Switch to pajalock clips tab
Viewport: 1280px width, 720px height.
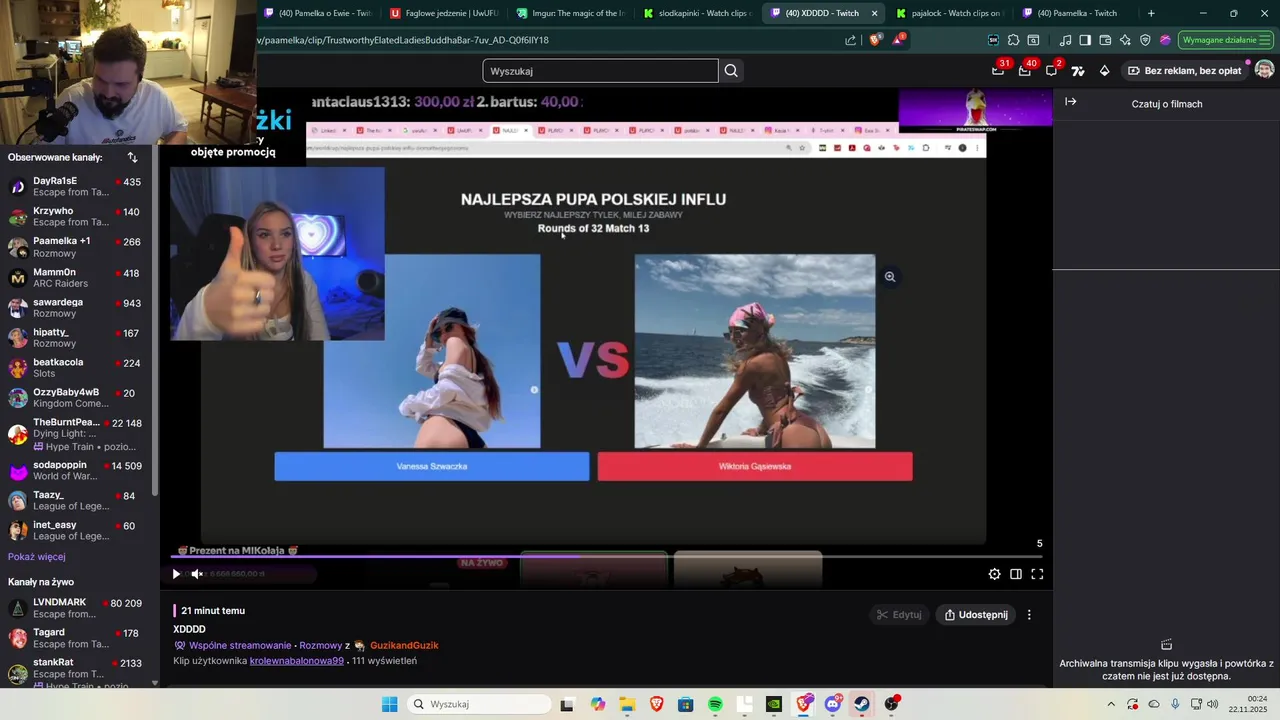(x=950, y=13)
